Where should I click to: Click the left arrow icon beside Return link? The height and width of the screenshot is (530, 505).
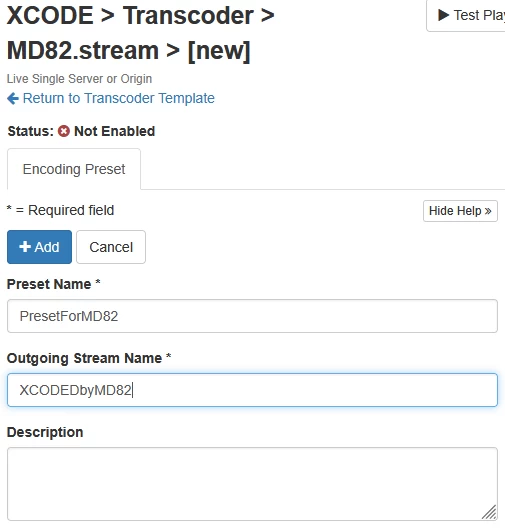click(13, 98)
